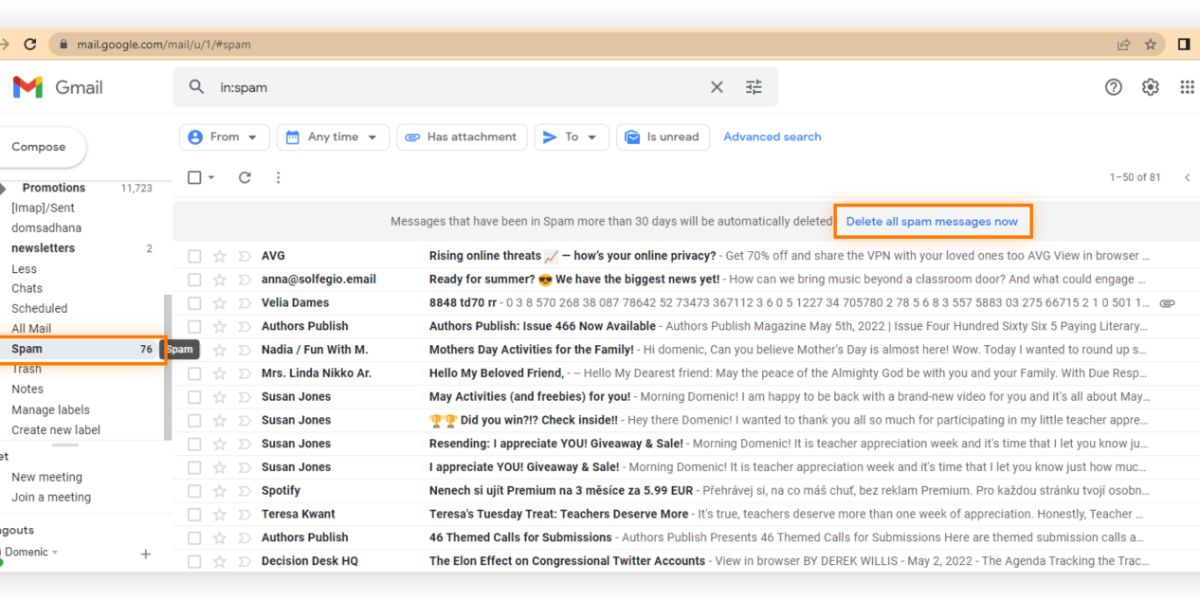
Task: Refresh the spam message list
Action: pyautogui.click(x=245, y=177)
